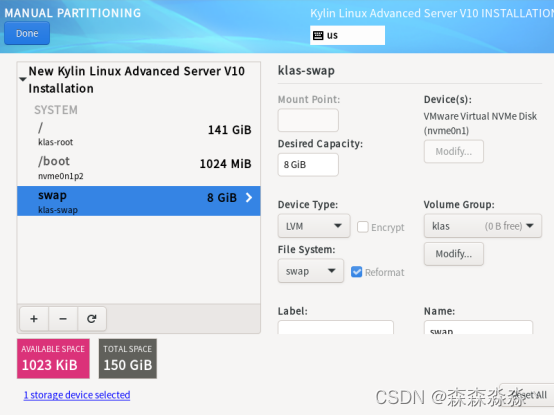The height and width of the screenshot is (416, 554).
Task: Open the Device Type LVM dropdown
Action: 314,226
